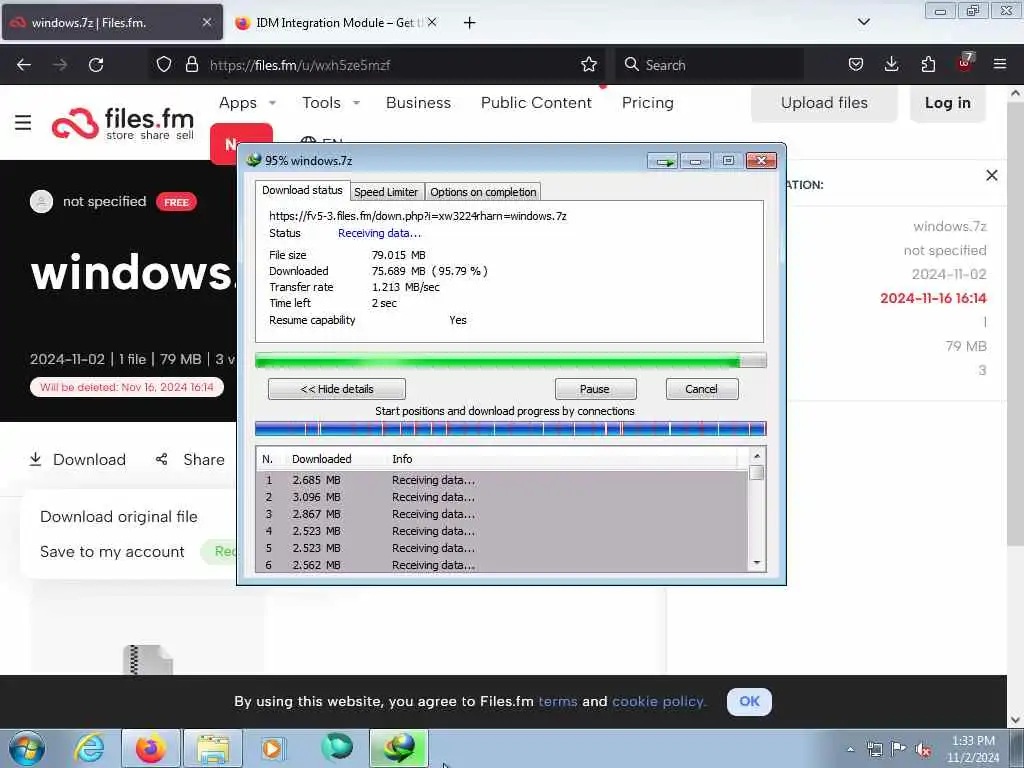Open a new browser tab
The height and width of the screenshot is (768, 1024).
tap(470, 23)
